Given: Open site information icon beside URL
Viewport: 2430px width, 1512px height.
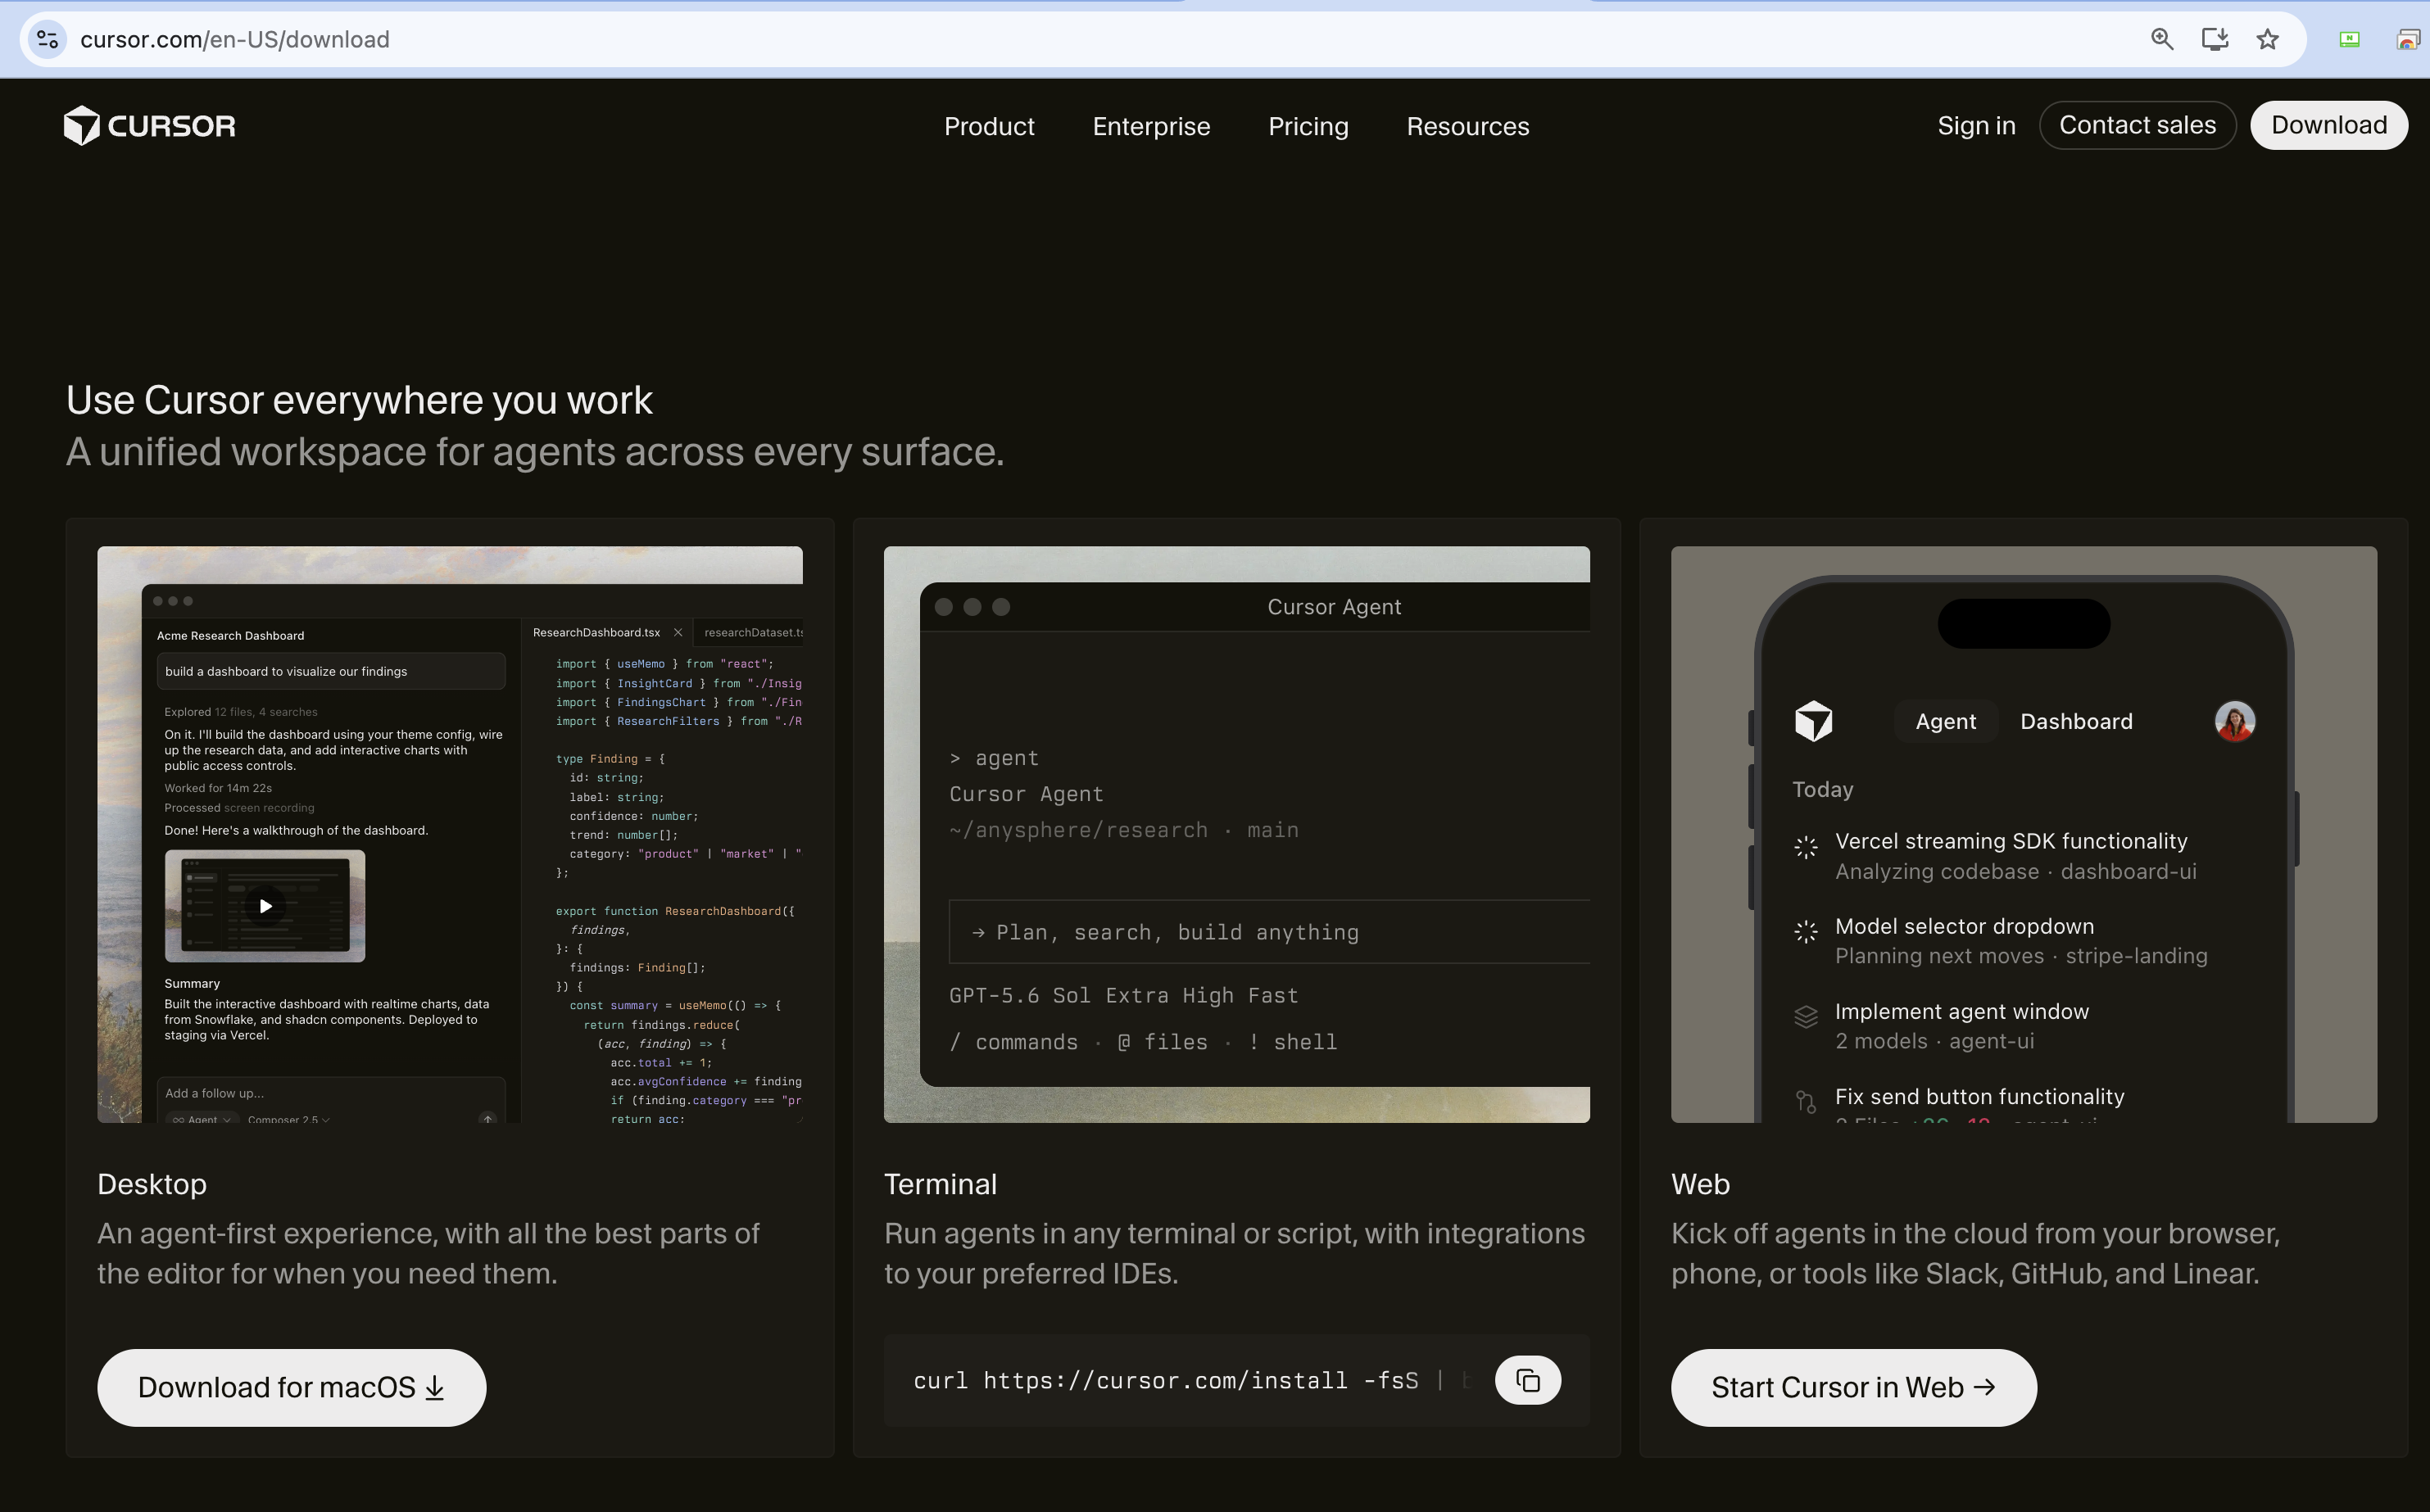Looking at the screenshot, I should pyautogui.click(x=47, y=39).
